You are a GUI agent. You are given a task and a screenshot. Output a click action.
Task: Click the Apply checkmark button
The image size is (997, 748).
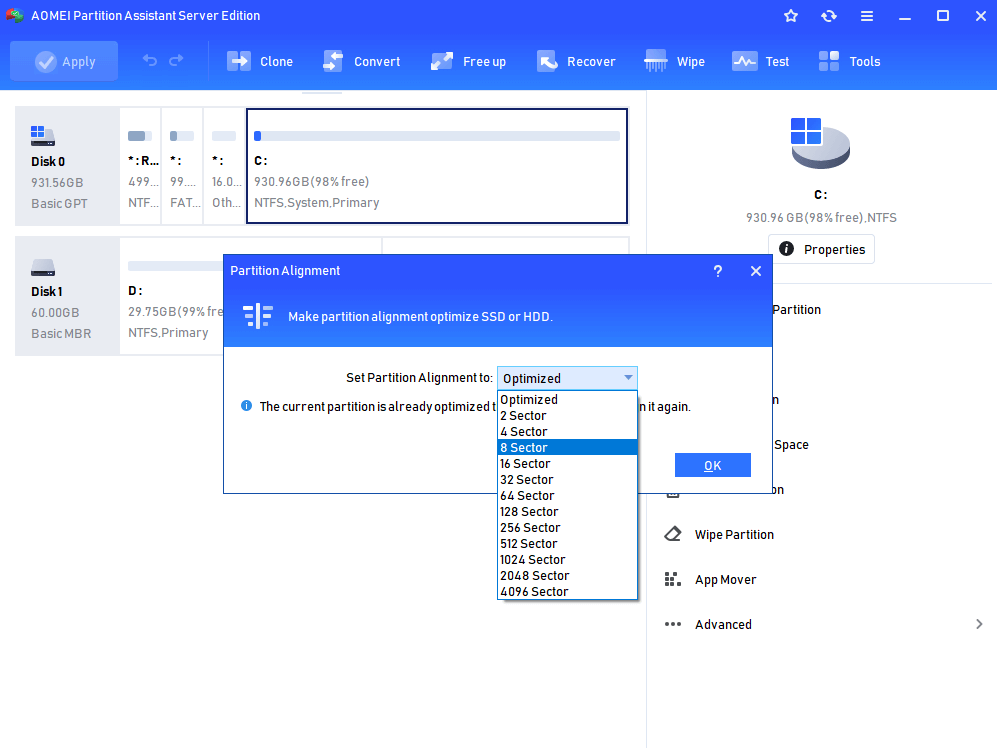[64, 62]
